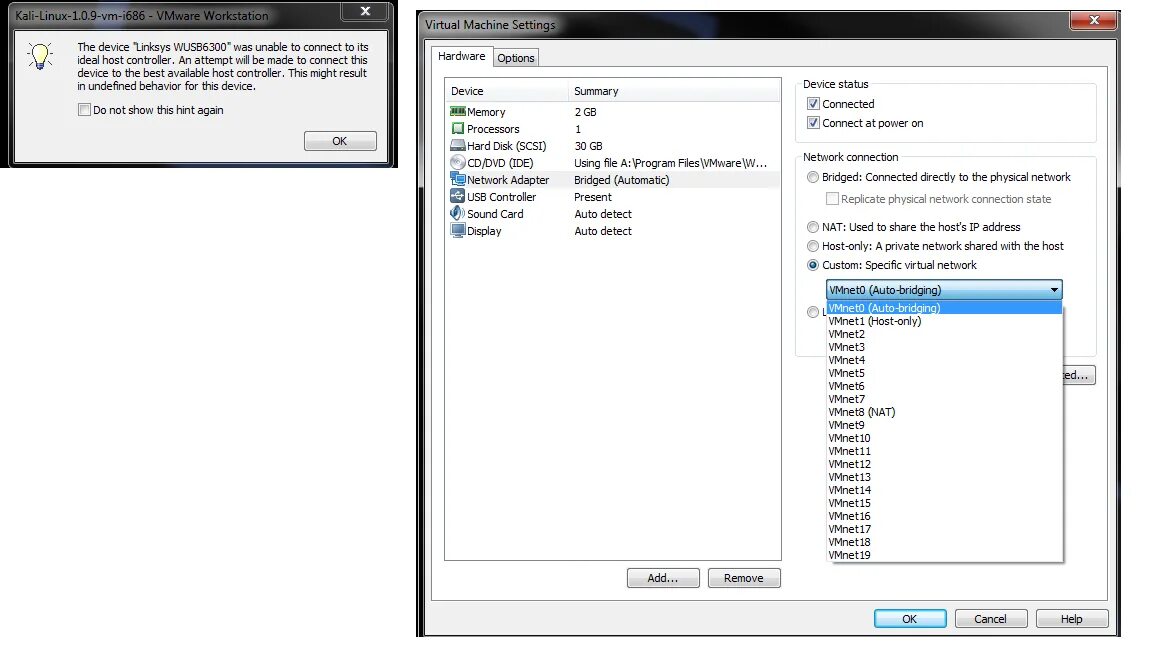Viewport: 1152px width, 648px height.
Task: Select the 'Bridged (Automatic)' summary cell
Action: 622,180
